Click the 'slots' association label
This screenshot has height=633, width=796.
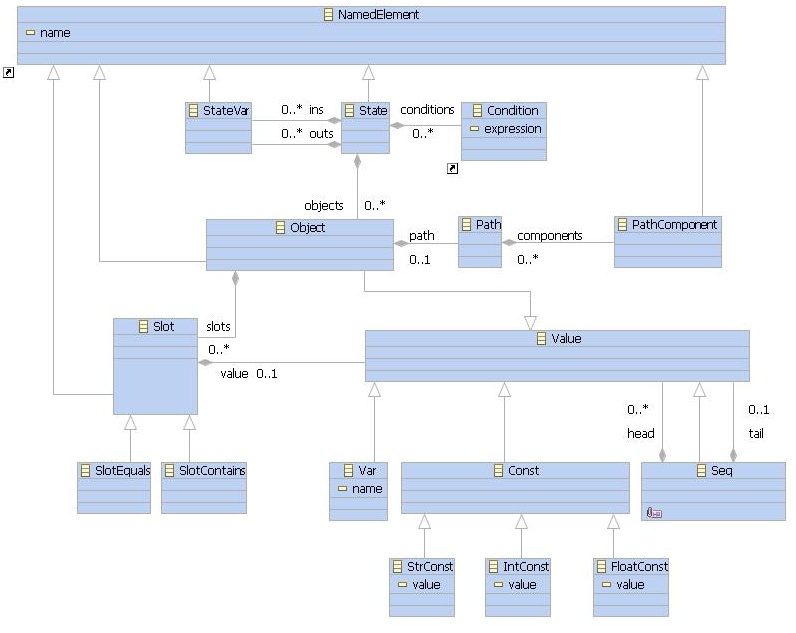[218, 326]
